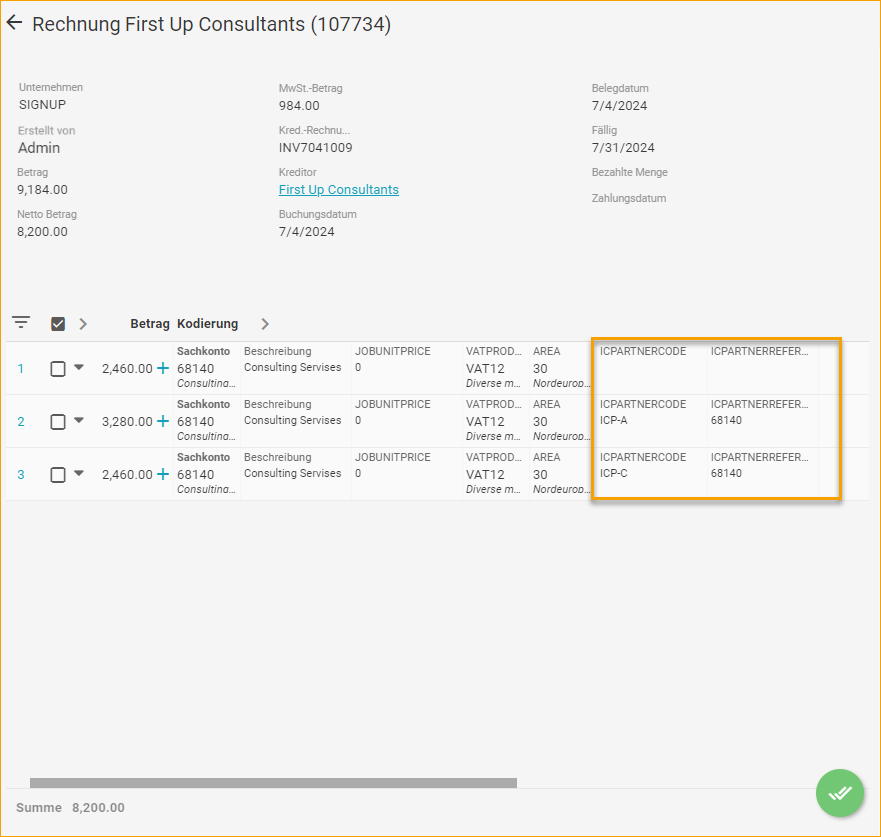Open the First Up Consultants vendor link
881x837 pixels.
338,189
